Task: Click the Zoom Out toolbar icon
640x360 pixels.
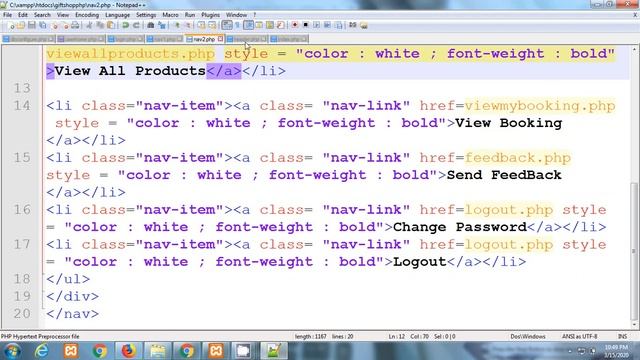Action: (x=188, y=25)
